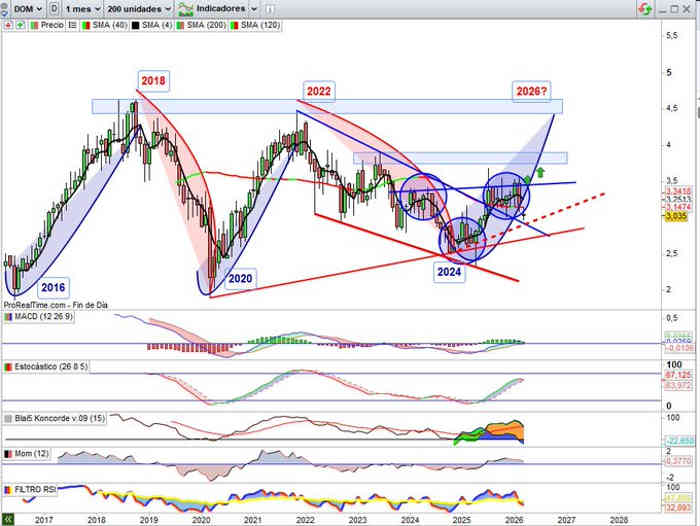Expand the arrow next to Indicadores
700x526 pixels.
(x=253, y=8)
